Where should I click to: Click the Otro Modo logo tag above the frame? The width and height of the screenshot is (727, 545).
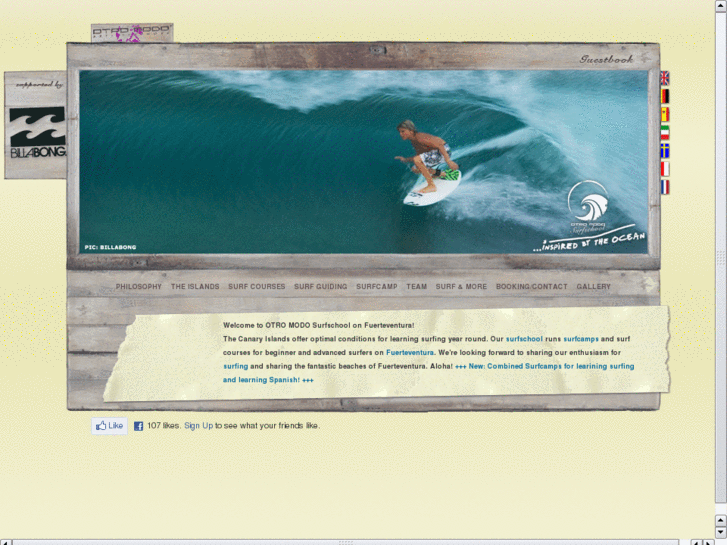[132, 33]
